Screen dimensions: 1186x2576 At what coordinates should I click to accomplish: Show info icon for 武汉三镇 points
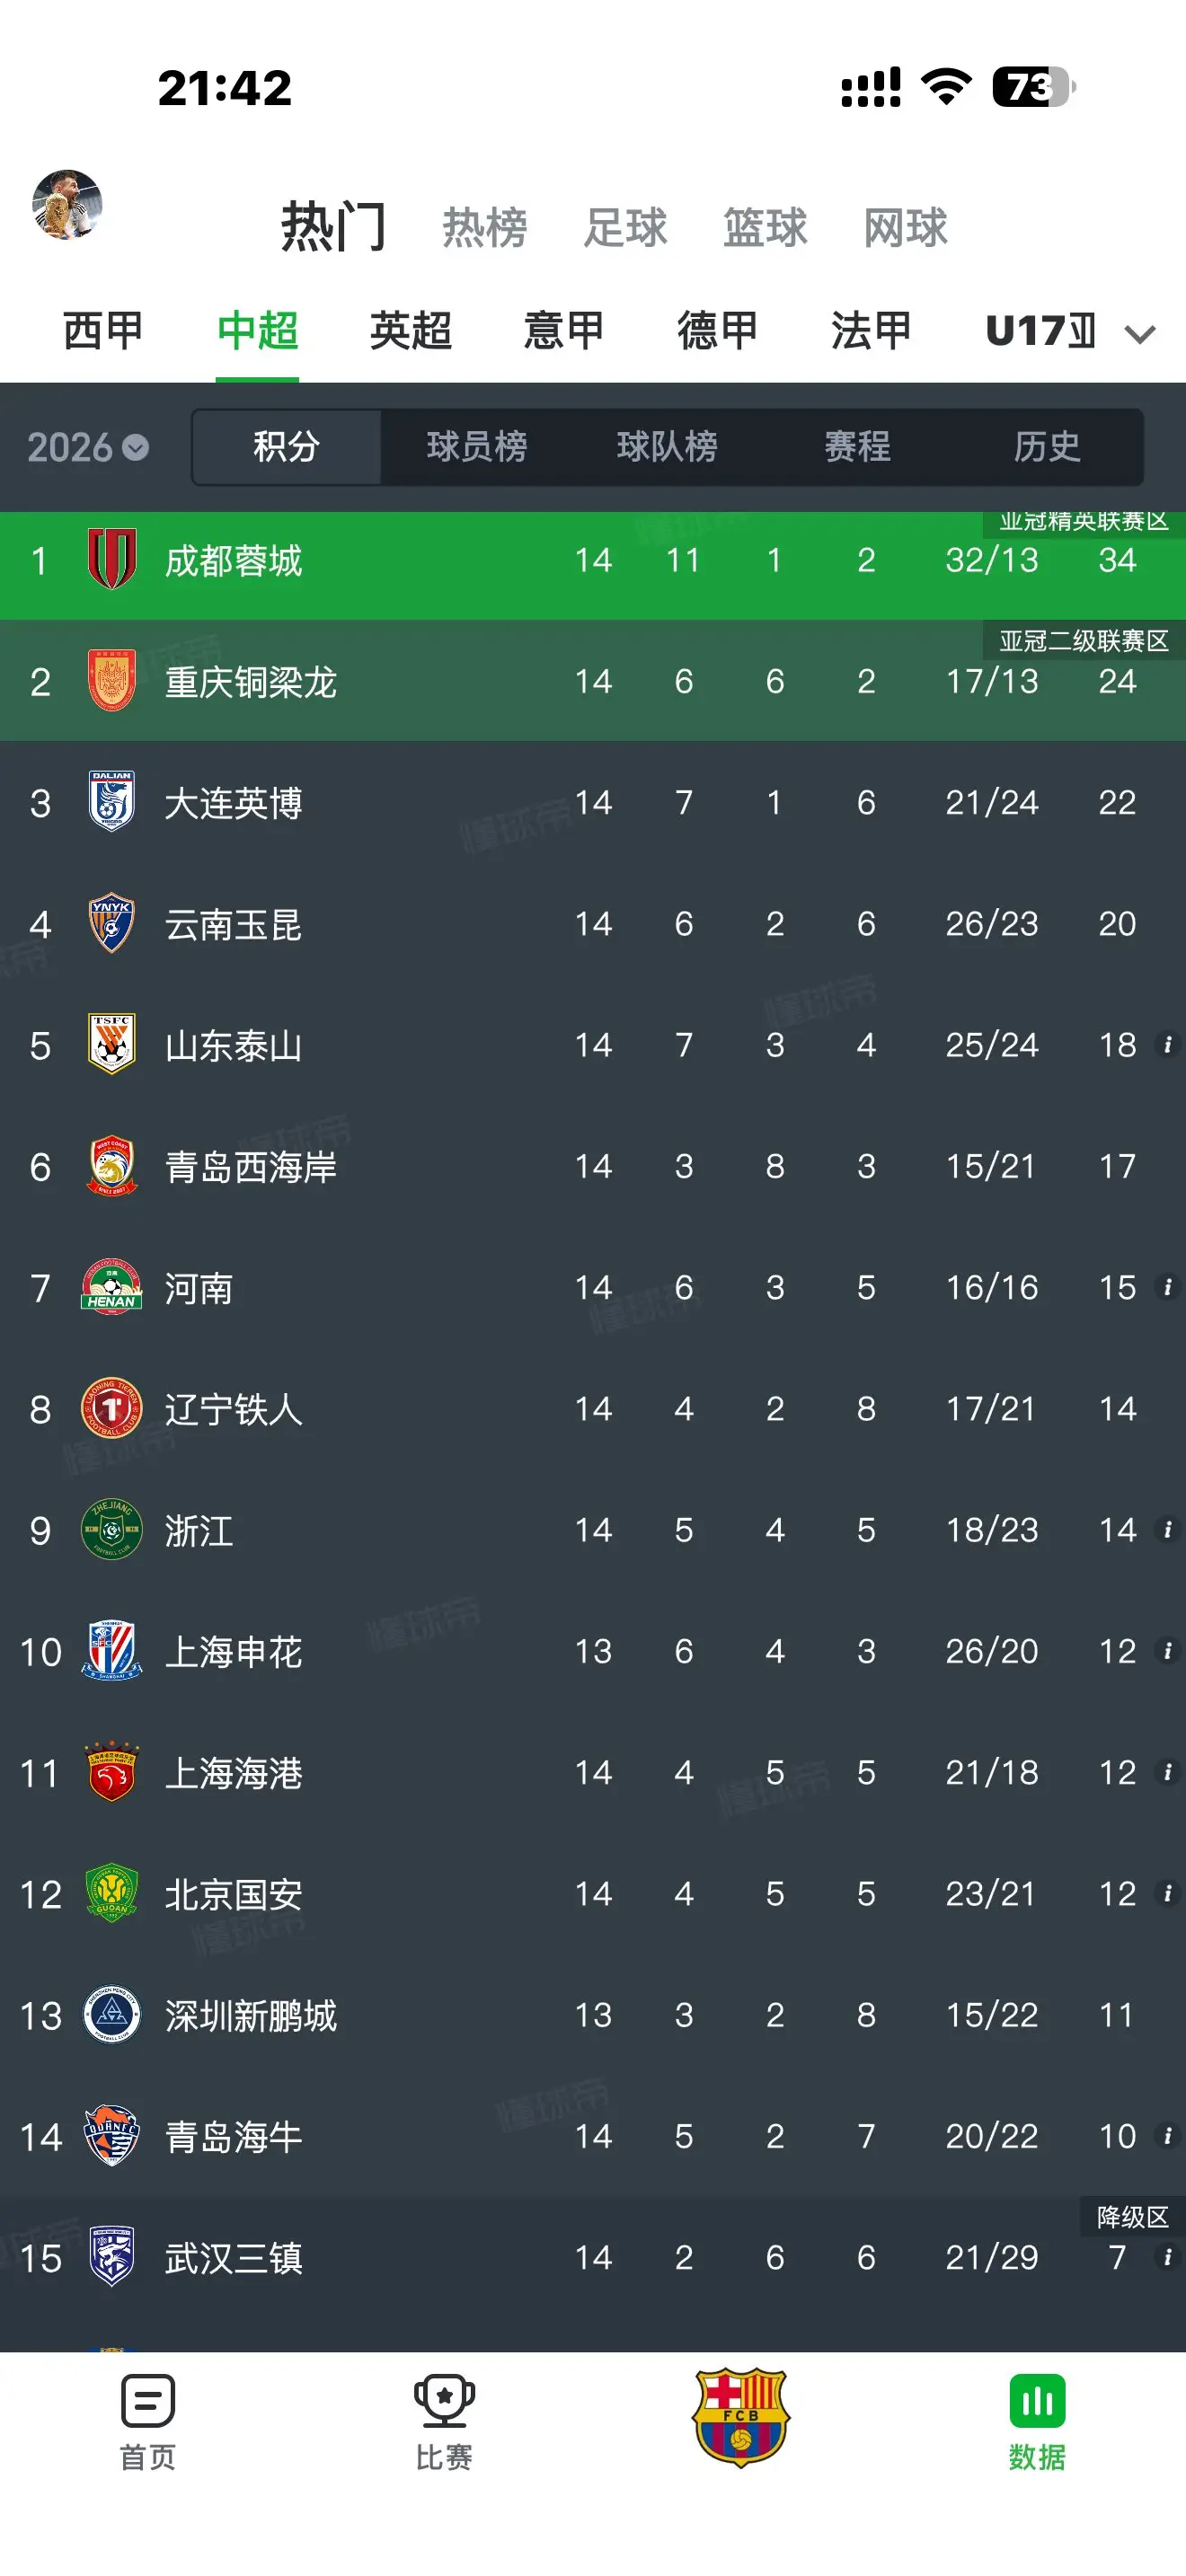[x=1166, y=2257]
